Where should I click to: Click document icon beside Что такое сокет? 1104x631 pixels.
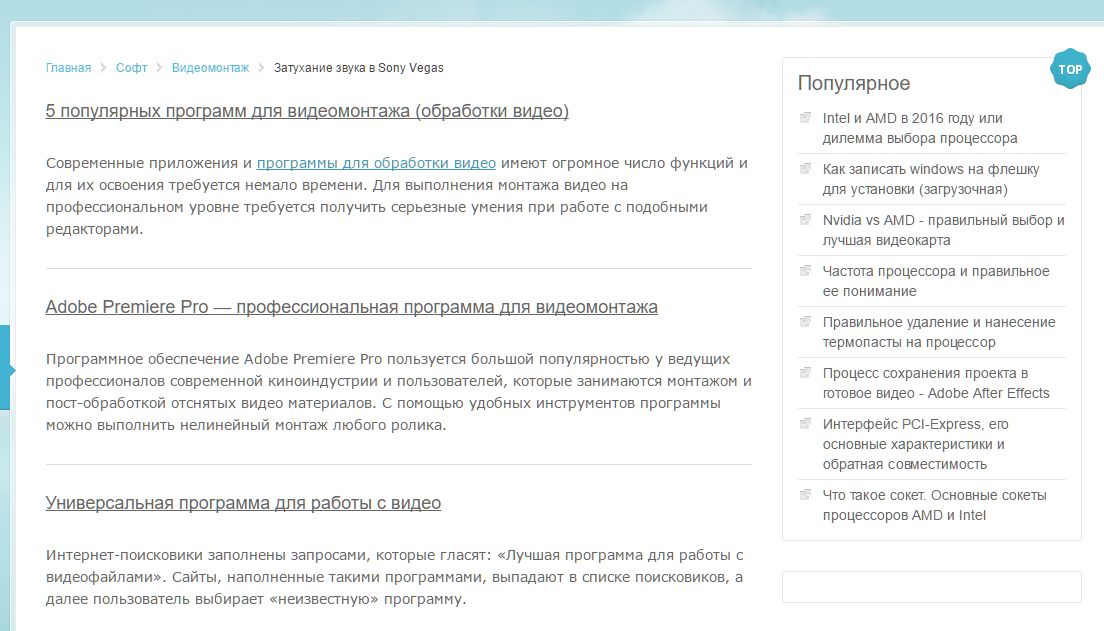[x=805, y=495]
